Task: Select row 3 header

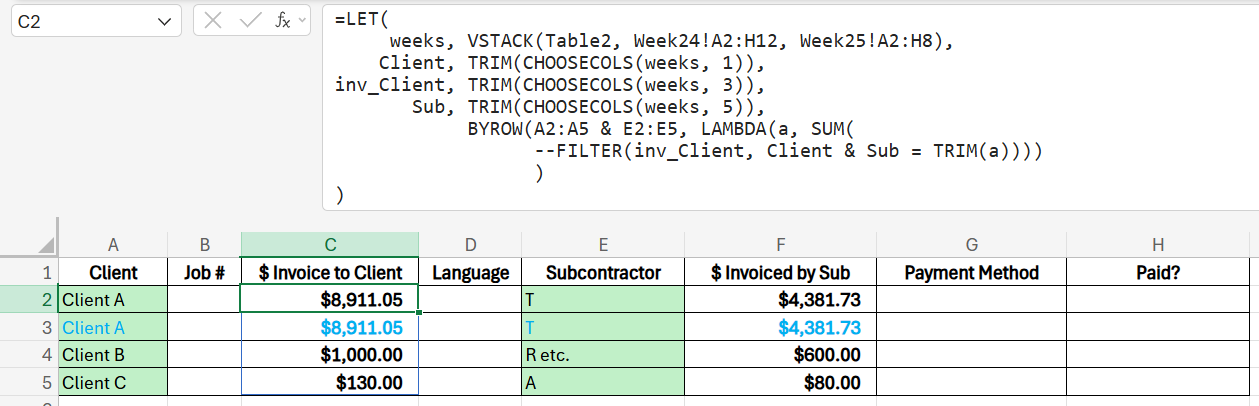Action: coord(29,327)
